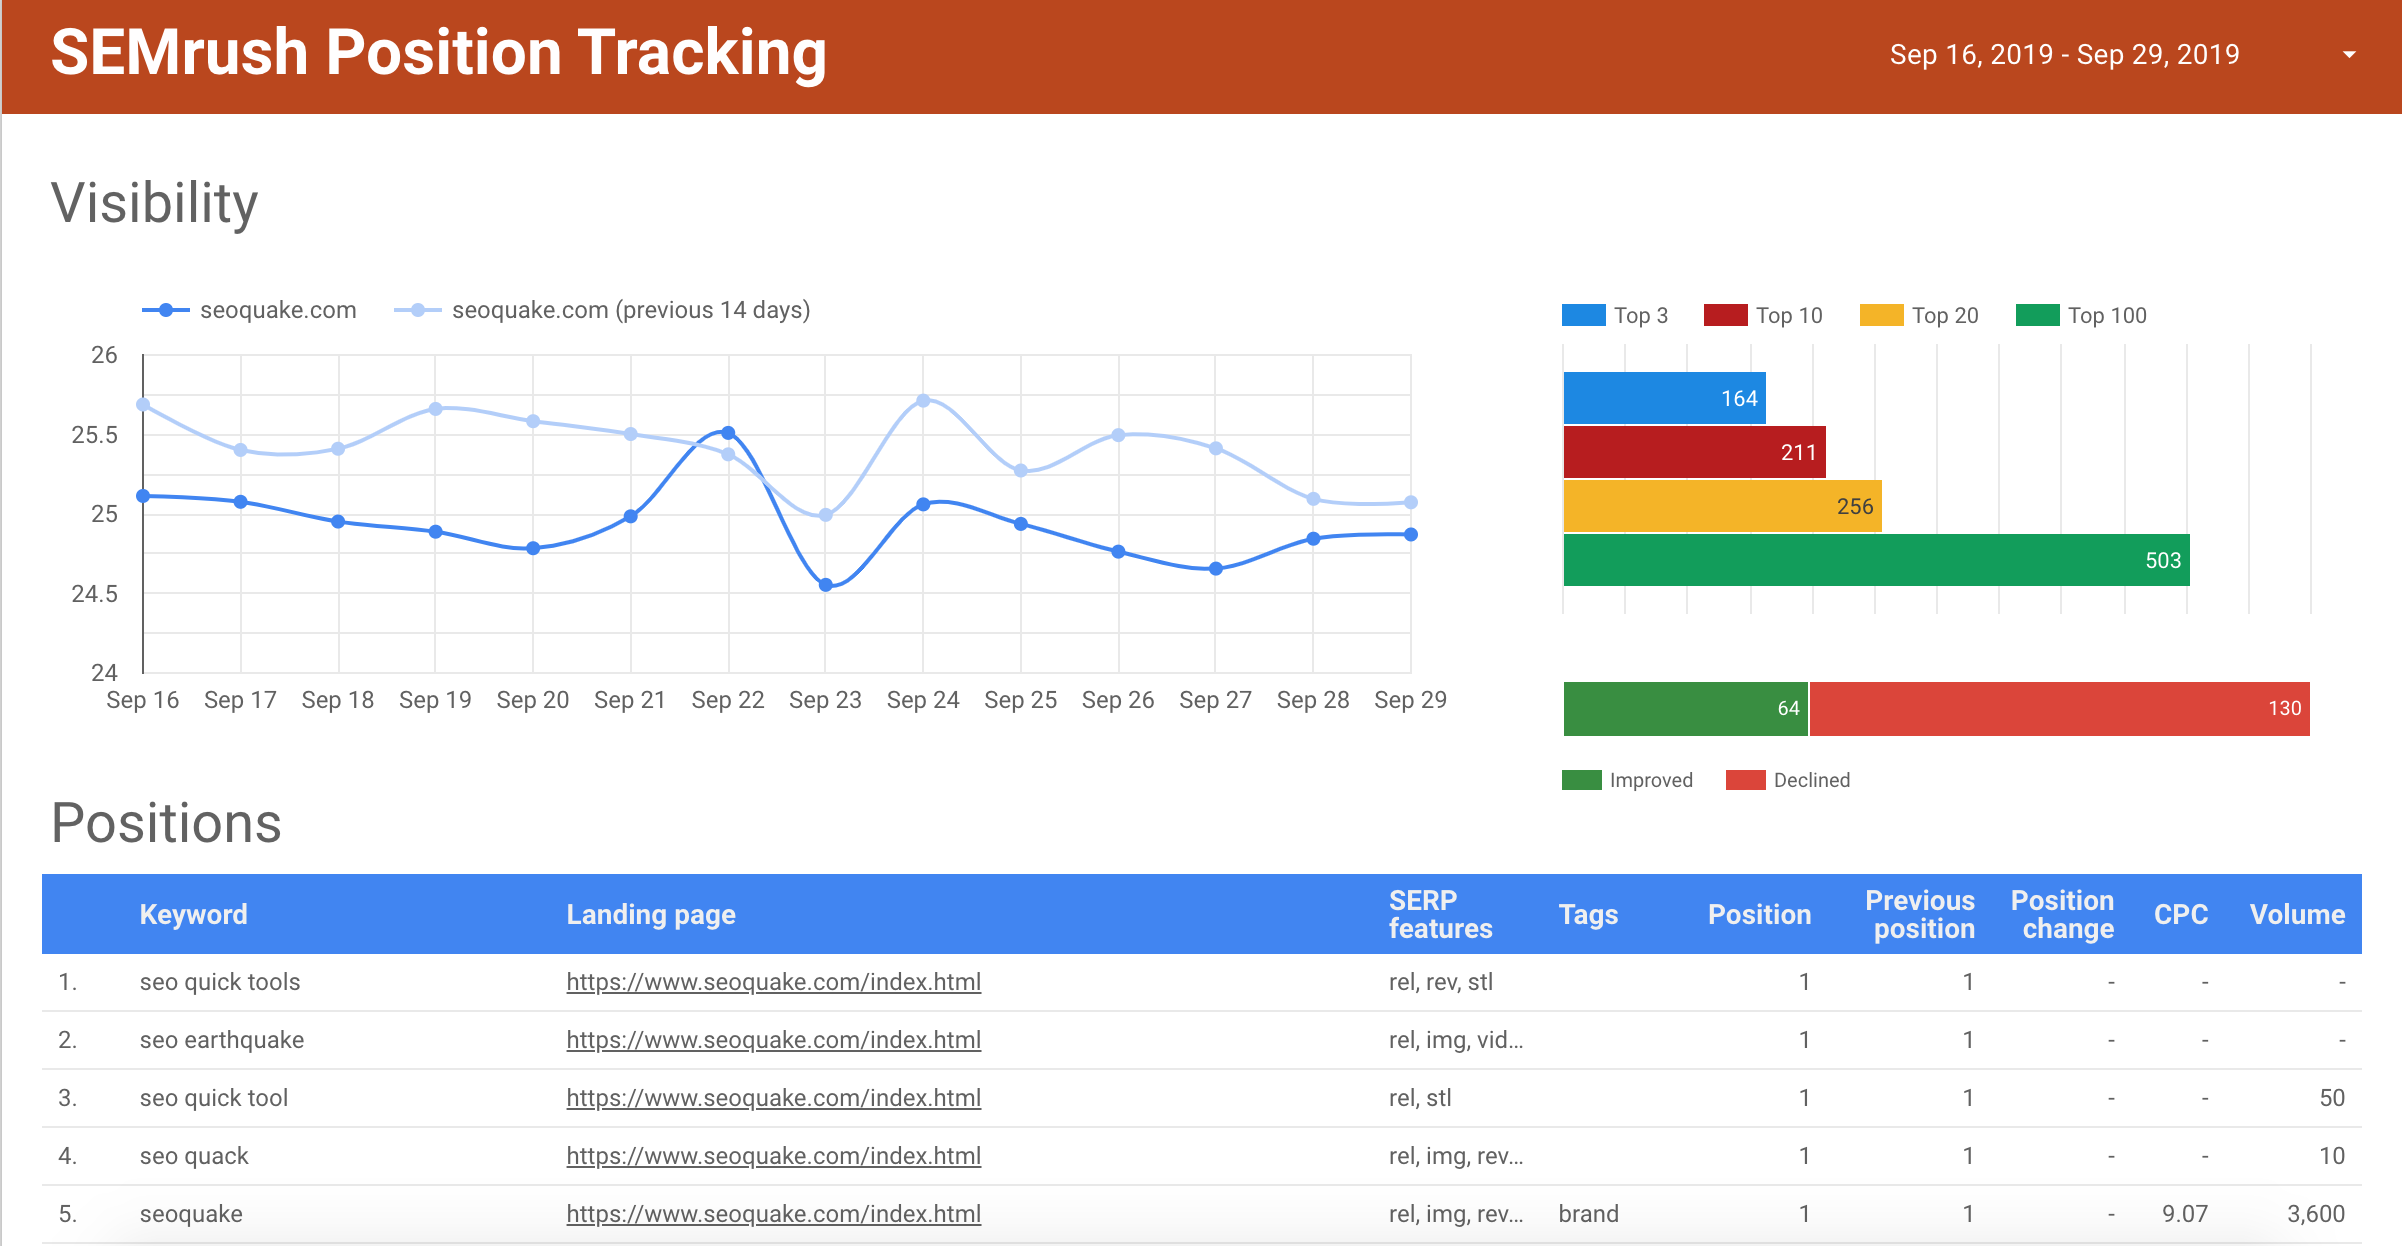Click the Sep 22 peak point on seoquake.com line
2402x1246 pixels.
pyautogui.click(x=728, y=433)
